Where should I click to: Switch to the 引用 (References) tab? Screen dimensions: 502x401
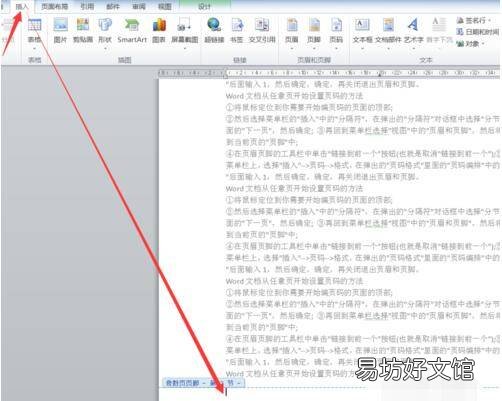[x=87, y=6]
